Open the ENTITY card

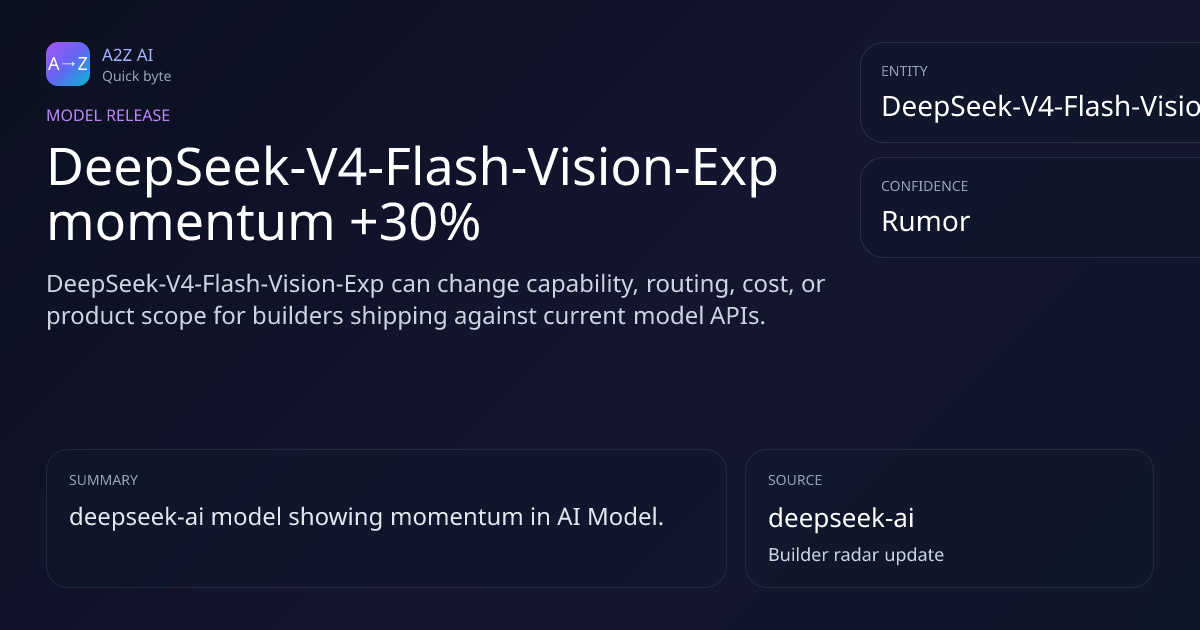[1030, 92]
